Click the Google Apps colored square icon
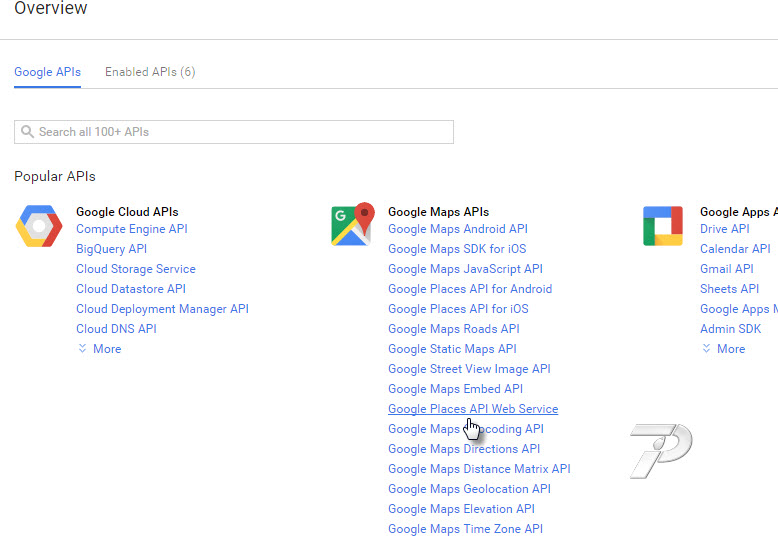Viewport: 778px width, 545px height. (662, 226)
